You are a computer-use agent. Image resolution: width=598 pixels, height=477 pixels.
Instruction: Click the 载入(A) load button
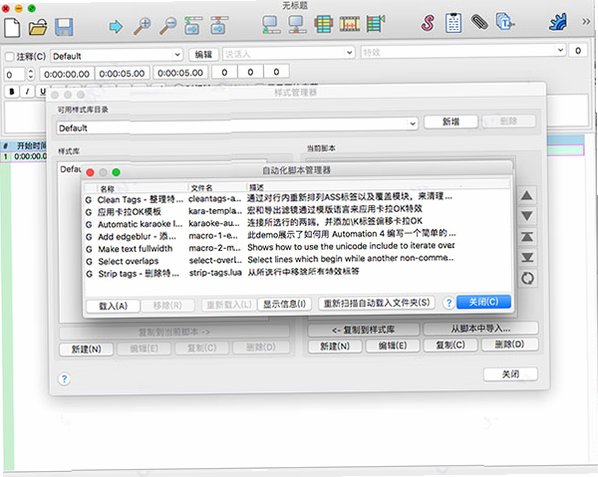113,306
